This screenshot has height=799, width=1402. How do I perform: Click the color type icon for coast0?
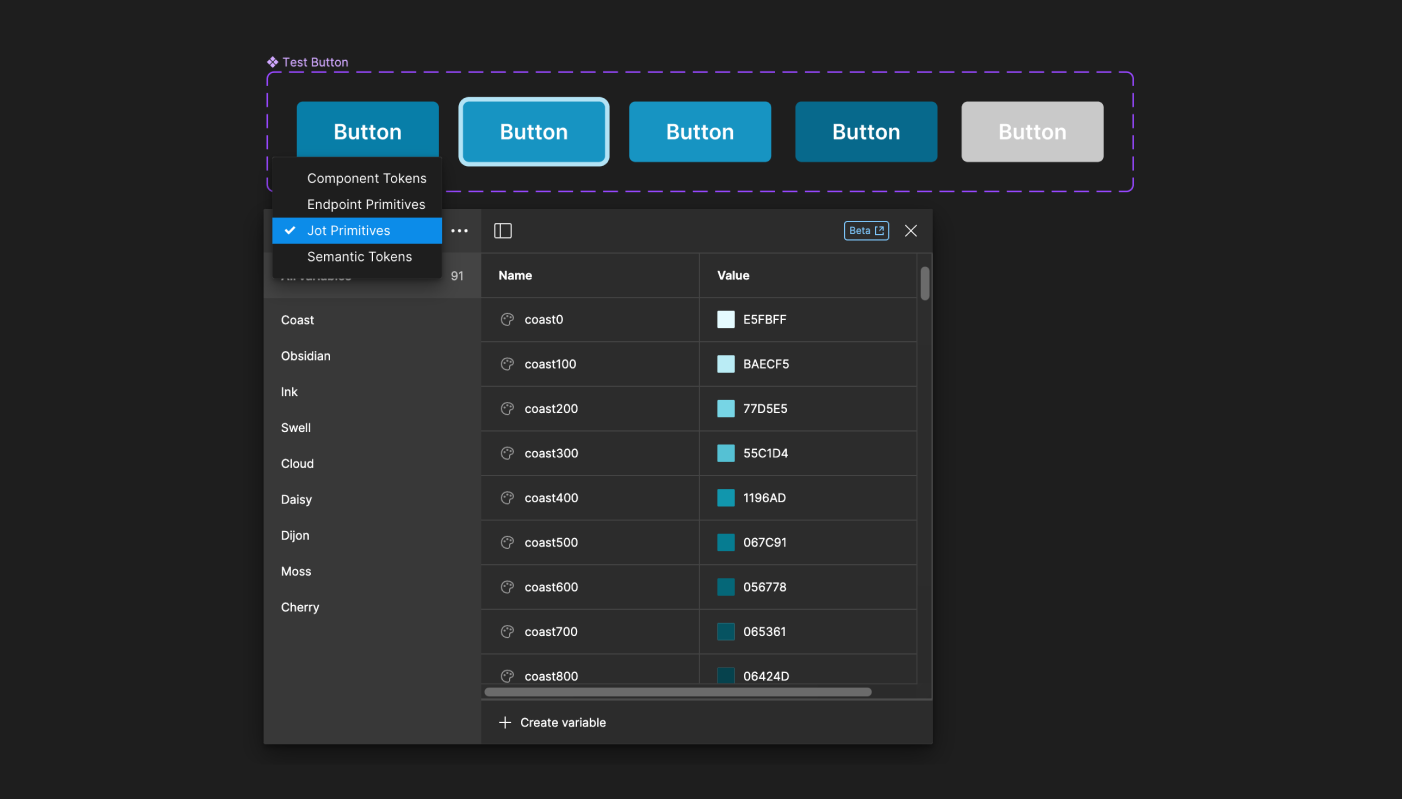[x=507, y=320]
